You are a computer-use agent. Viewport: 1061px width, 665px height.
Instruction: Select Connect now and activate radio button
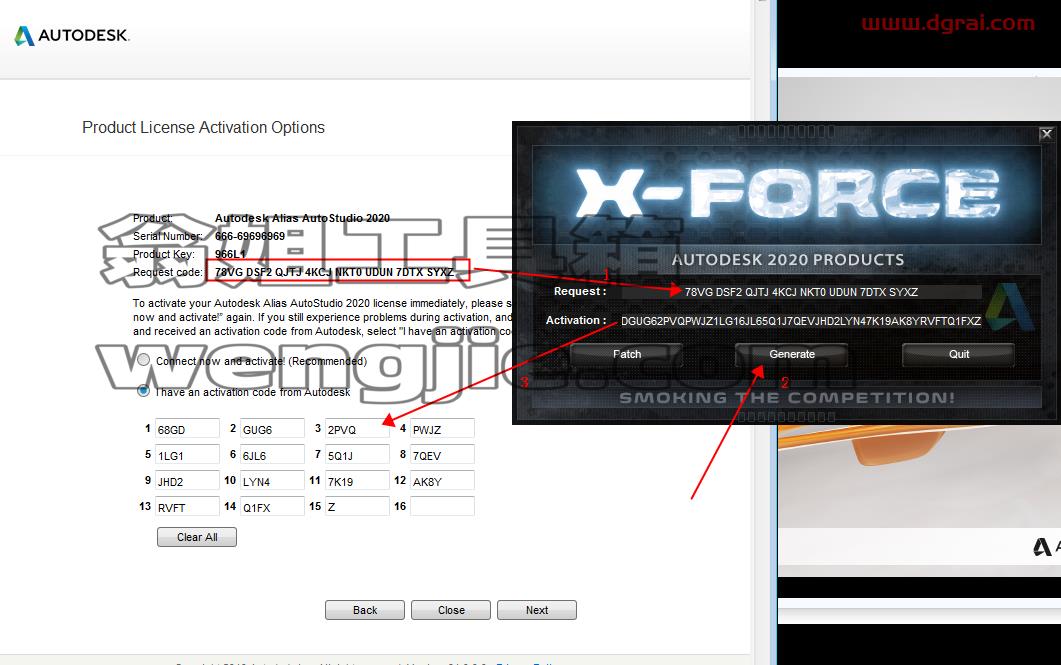pyautogui.click(x=143, y=360)
